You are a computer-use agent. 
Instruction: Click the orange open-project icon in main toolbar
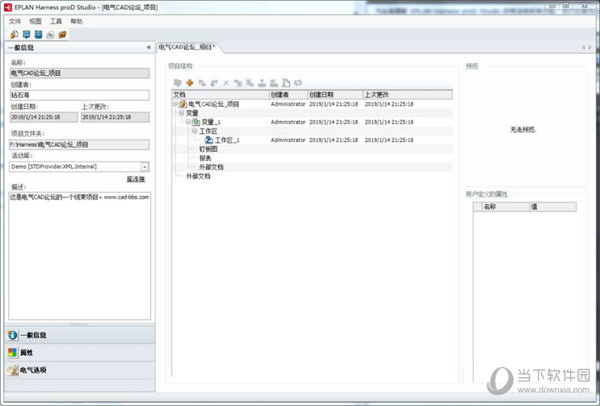coord(14,34)
